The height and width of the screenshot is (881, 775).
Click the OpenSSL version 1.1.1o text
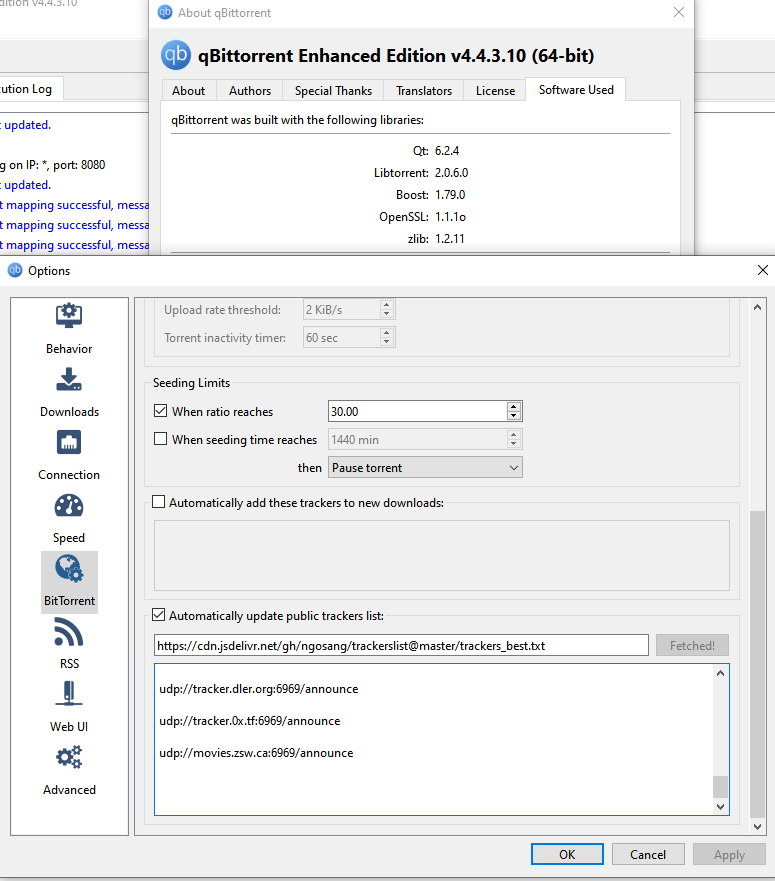click(450, 217)
